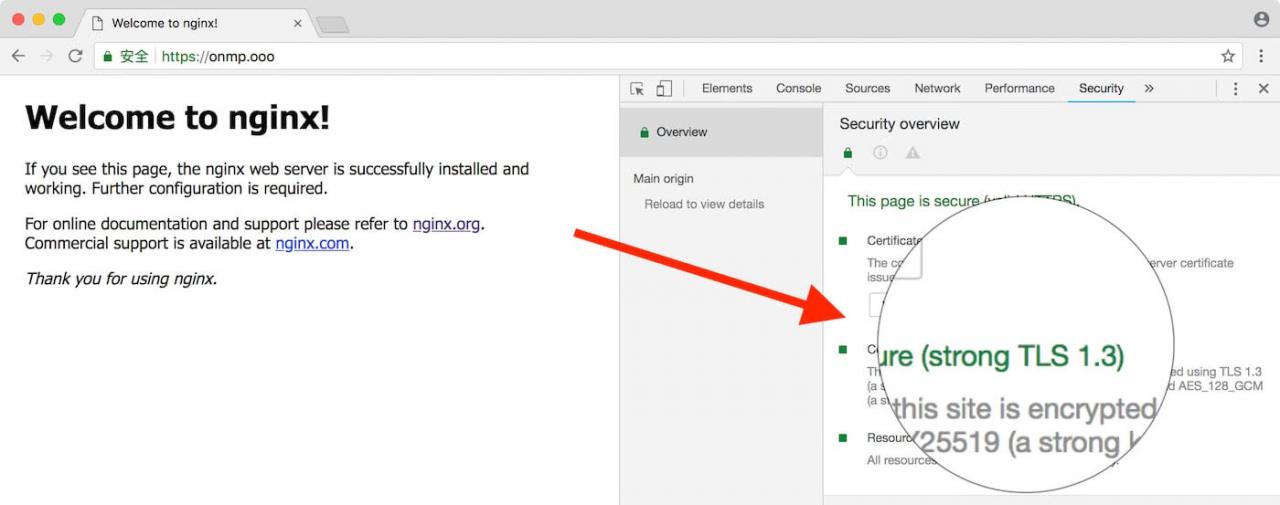Image resolution: width=1280 pixels, height=505 pixels.
Task: Open a new browser tab
Action: 332,24
